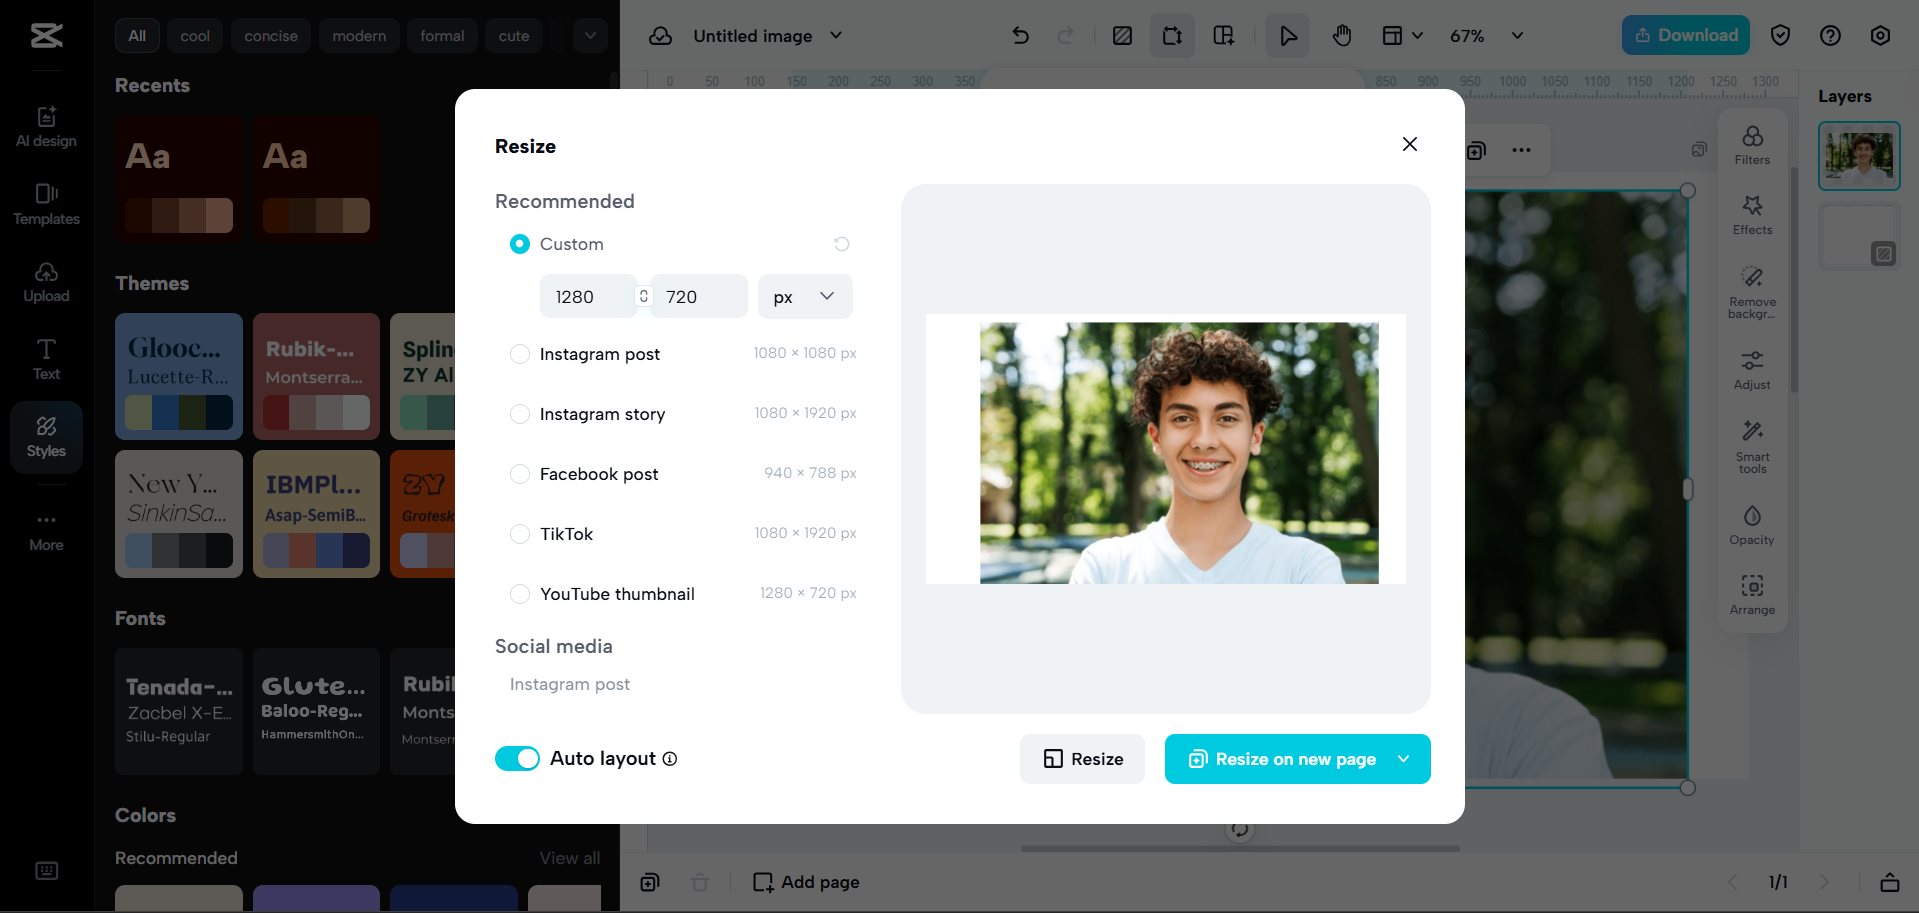The height and width of the screenshot is (913, 1919).
Task: Click the duplicate page icon in bottom bar
Action: pos(650,882)
